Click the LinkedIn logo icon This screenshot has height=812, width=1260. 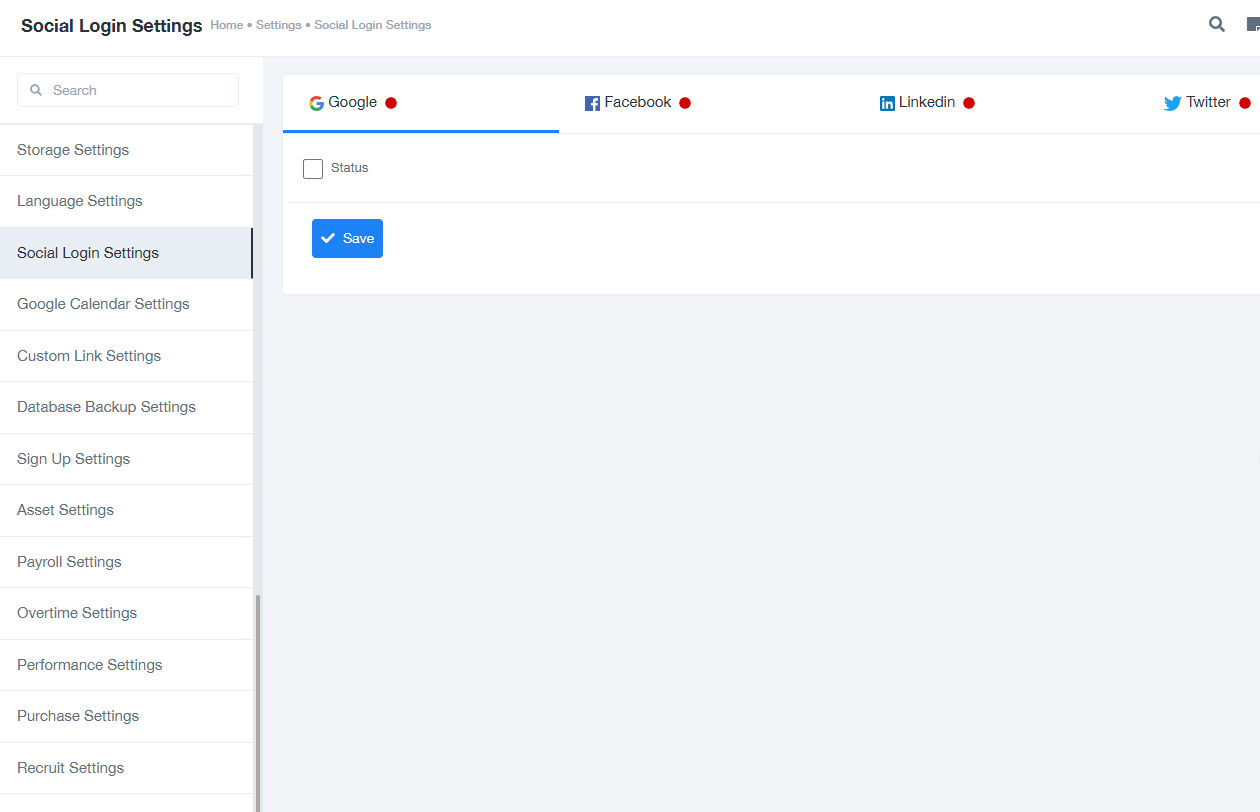pos(887,103)
